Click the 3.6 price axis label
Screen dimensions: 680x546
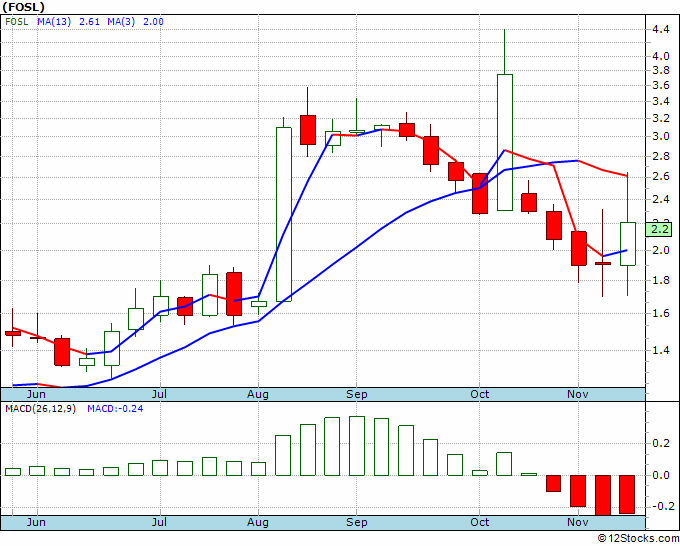coord(660,85)
